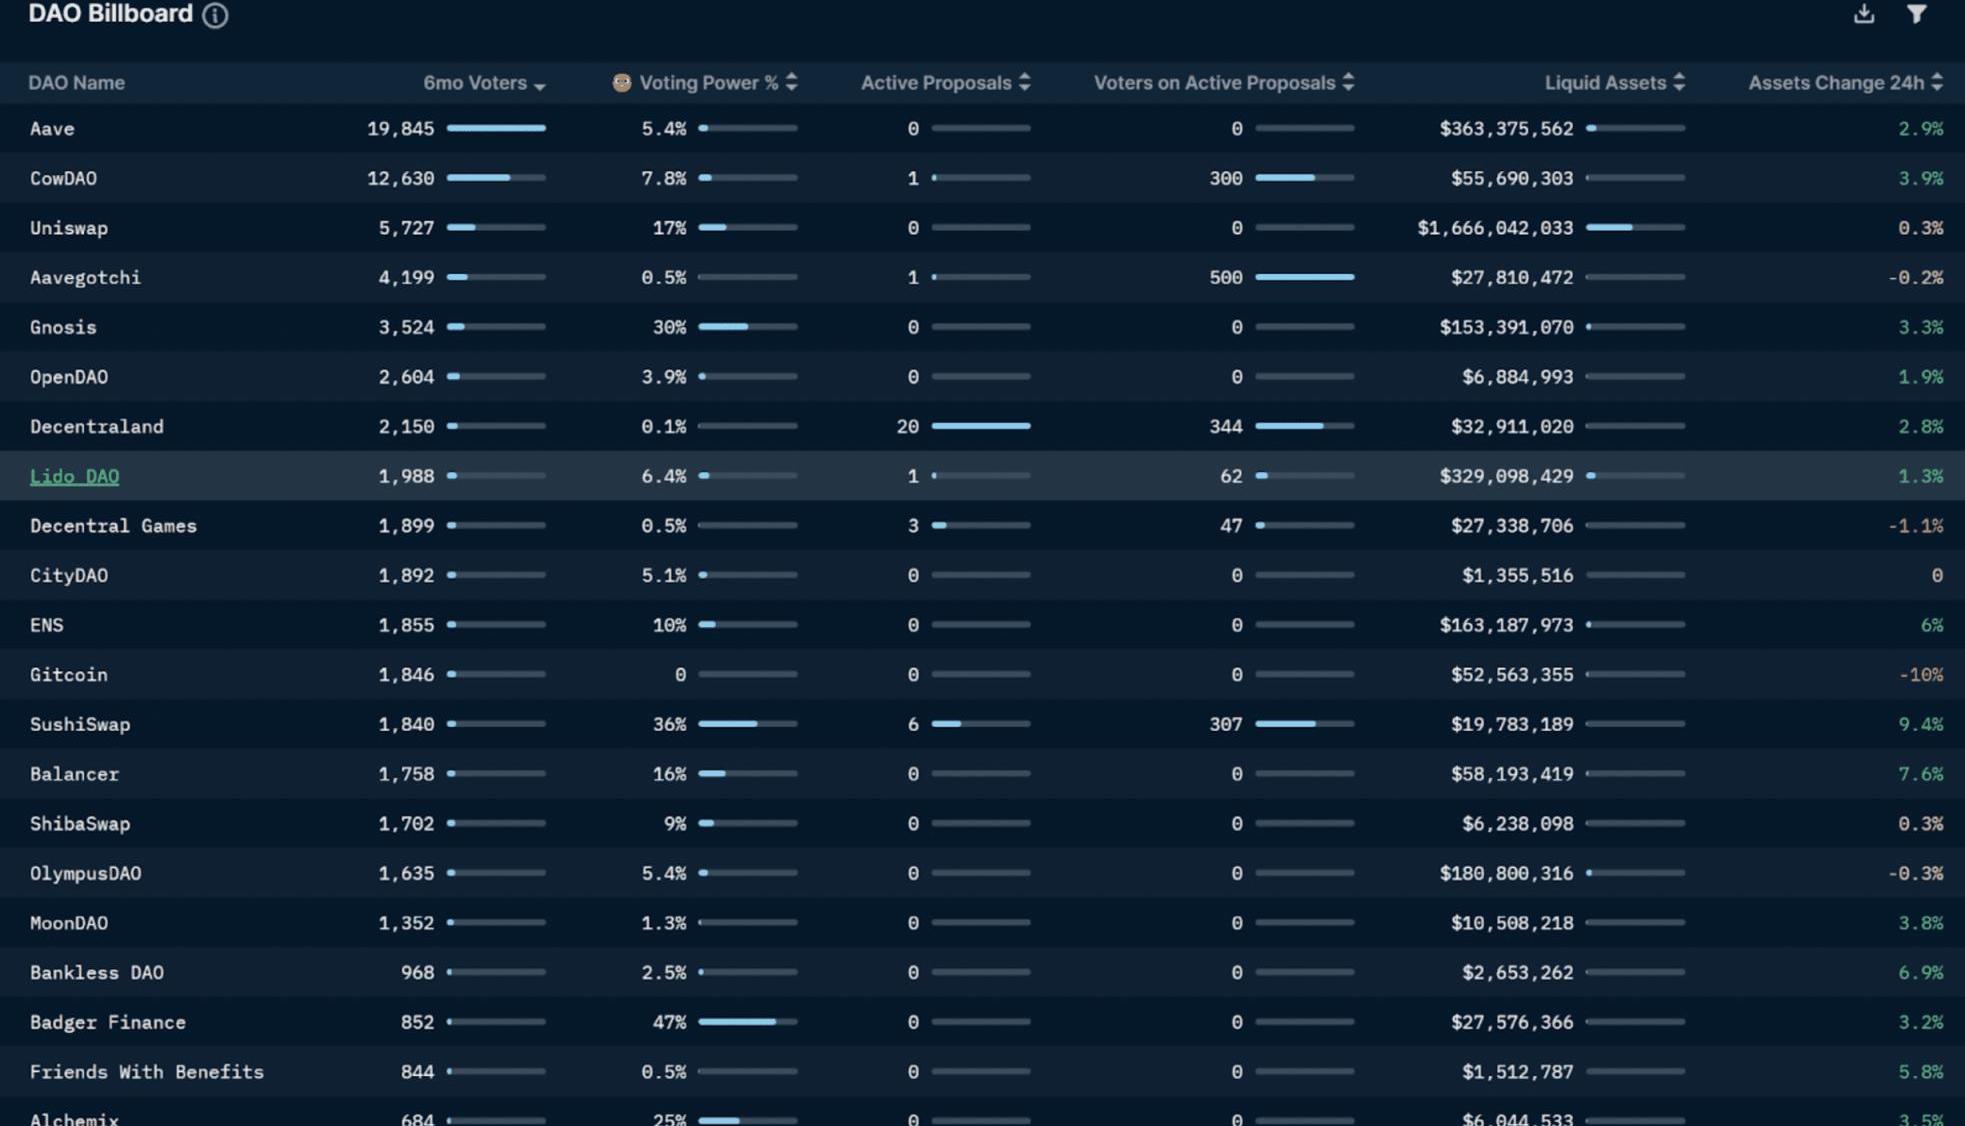
Task: Open the DAO Billboard info icon
Action: 215,15
